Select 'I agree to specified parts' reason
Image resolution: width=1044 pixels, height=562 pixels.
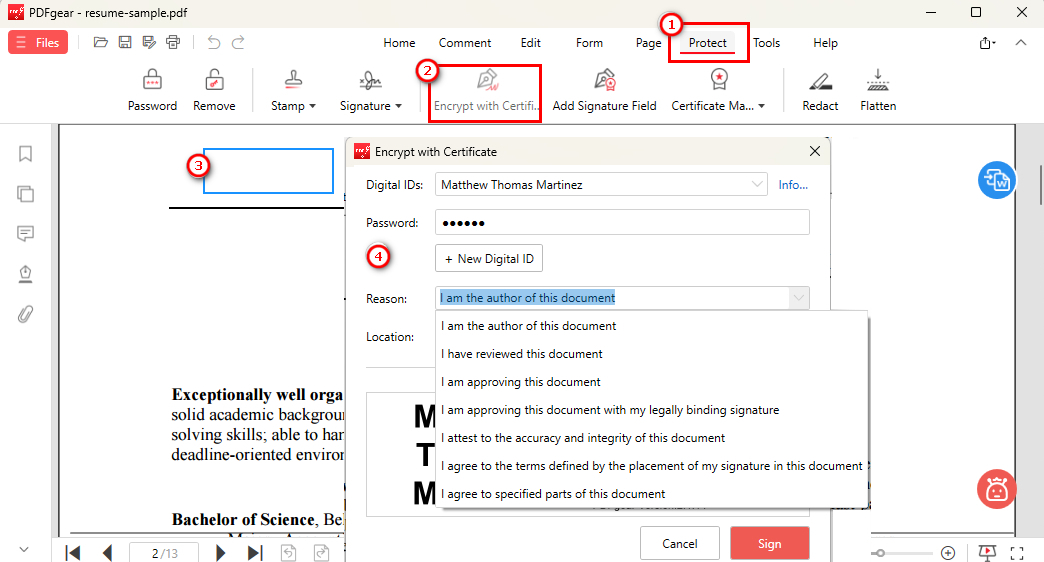point(652,493)
